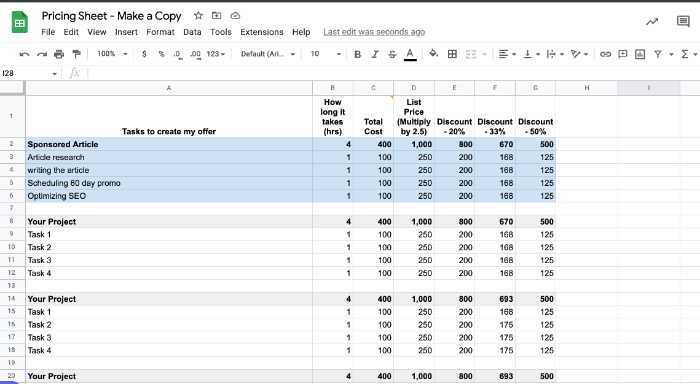Image resolution: width=700 pixels, height=384 pixels.
Task: Click the Functions sigma icon
Action: (685, 54)
